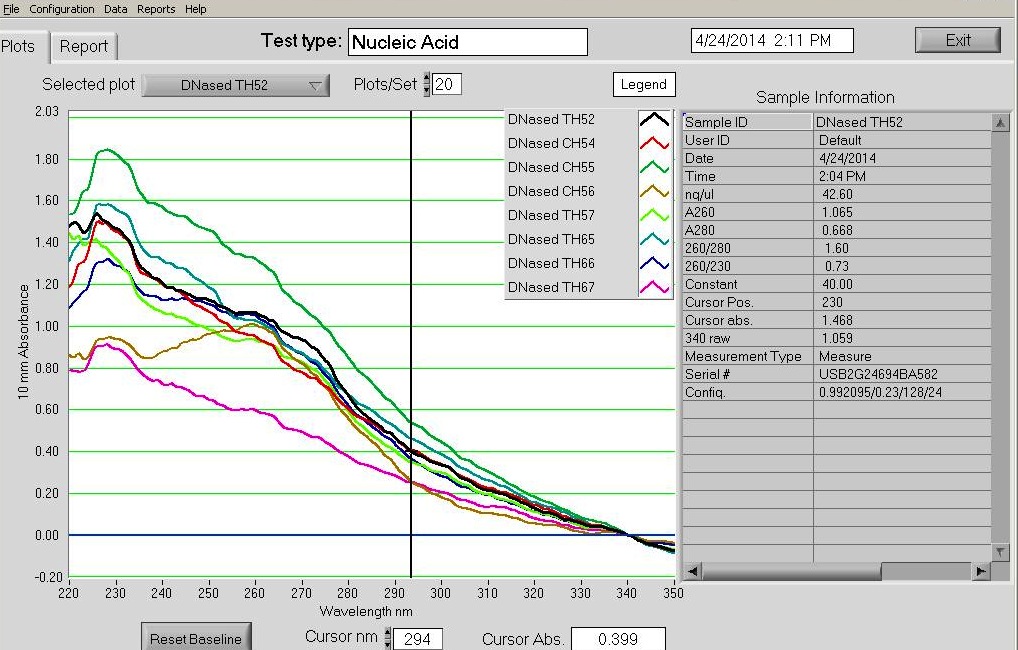1018x650 pixels.
Task: Open the File menu
Action: pyautogui.click(x=11, y=9)
